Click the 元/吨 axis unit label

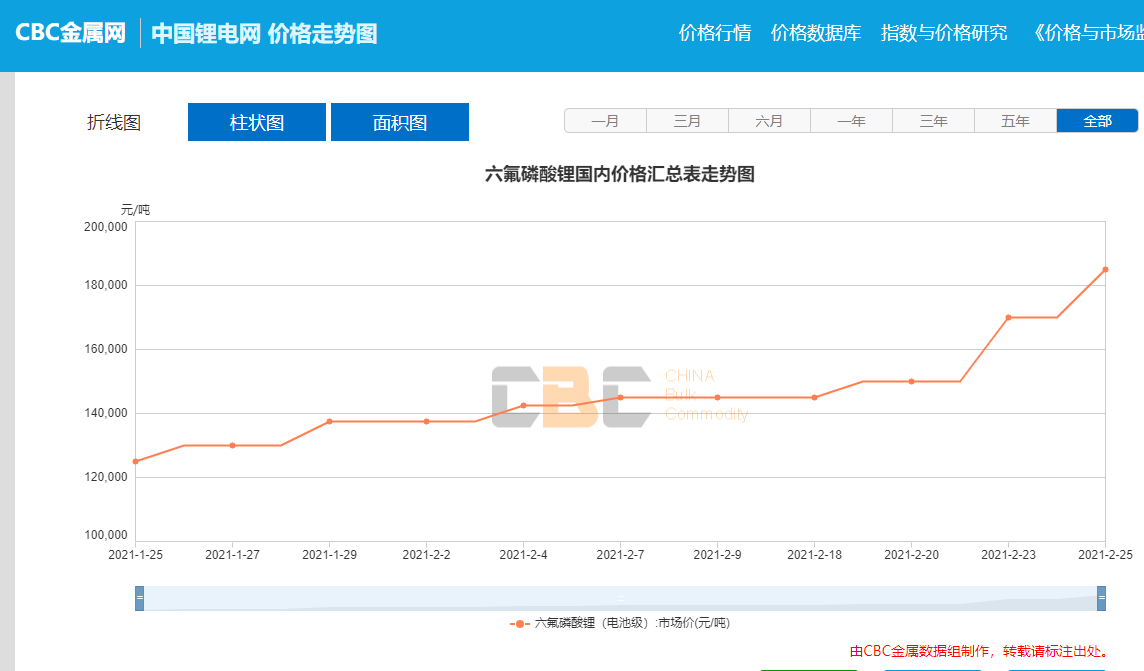tap(135, 210)
